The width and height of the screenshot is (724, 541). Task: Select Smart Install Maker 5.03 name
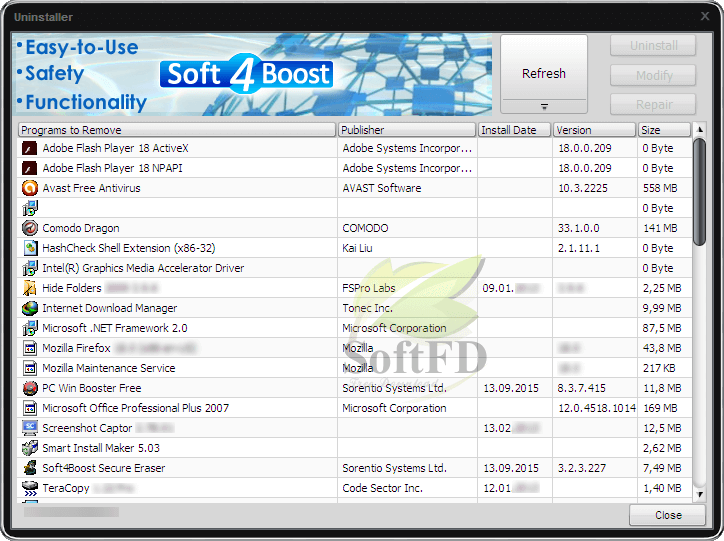pyautogui.click(x=101, y=448)
